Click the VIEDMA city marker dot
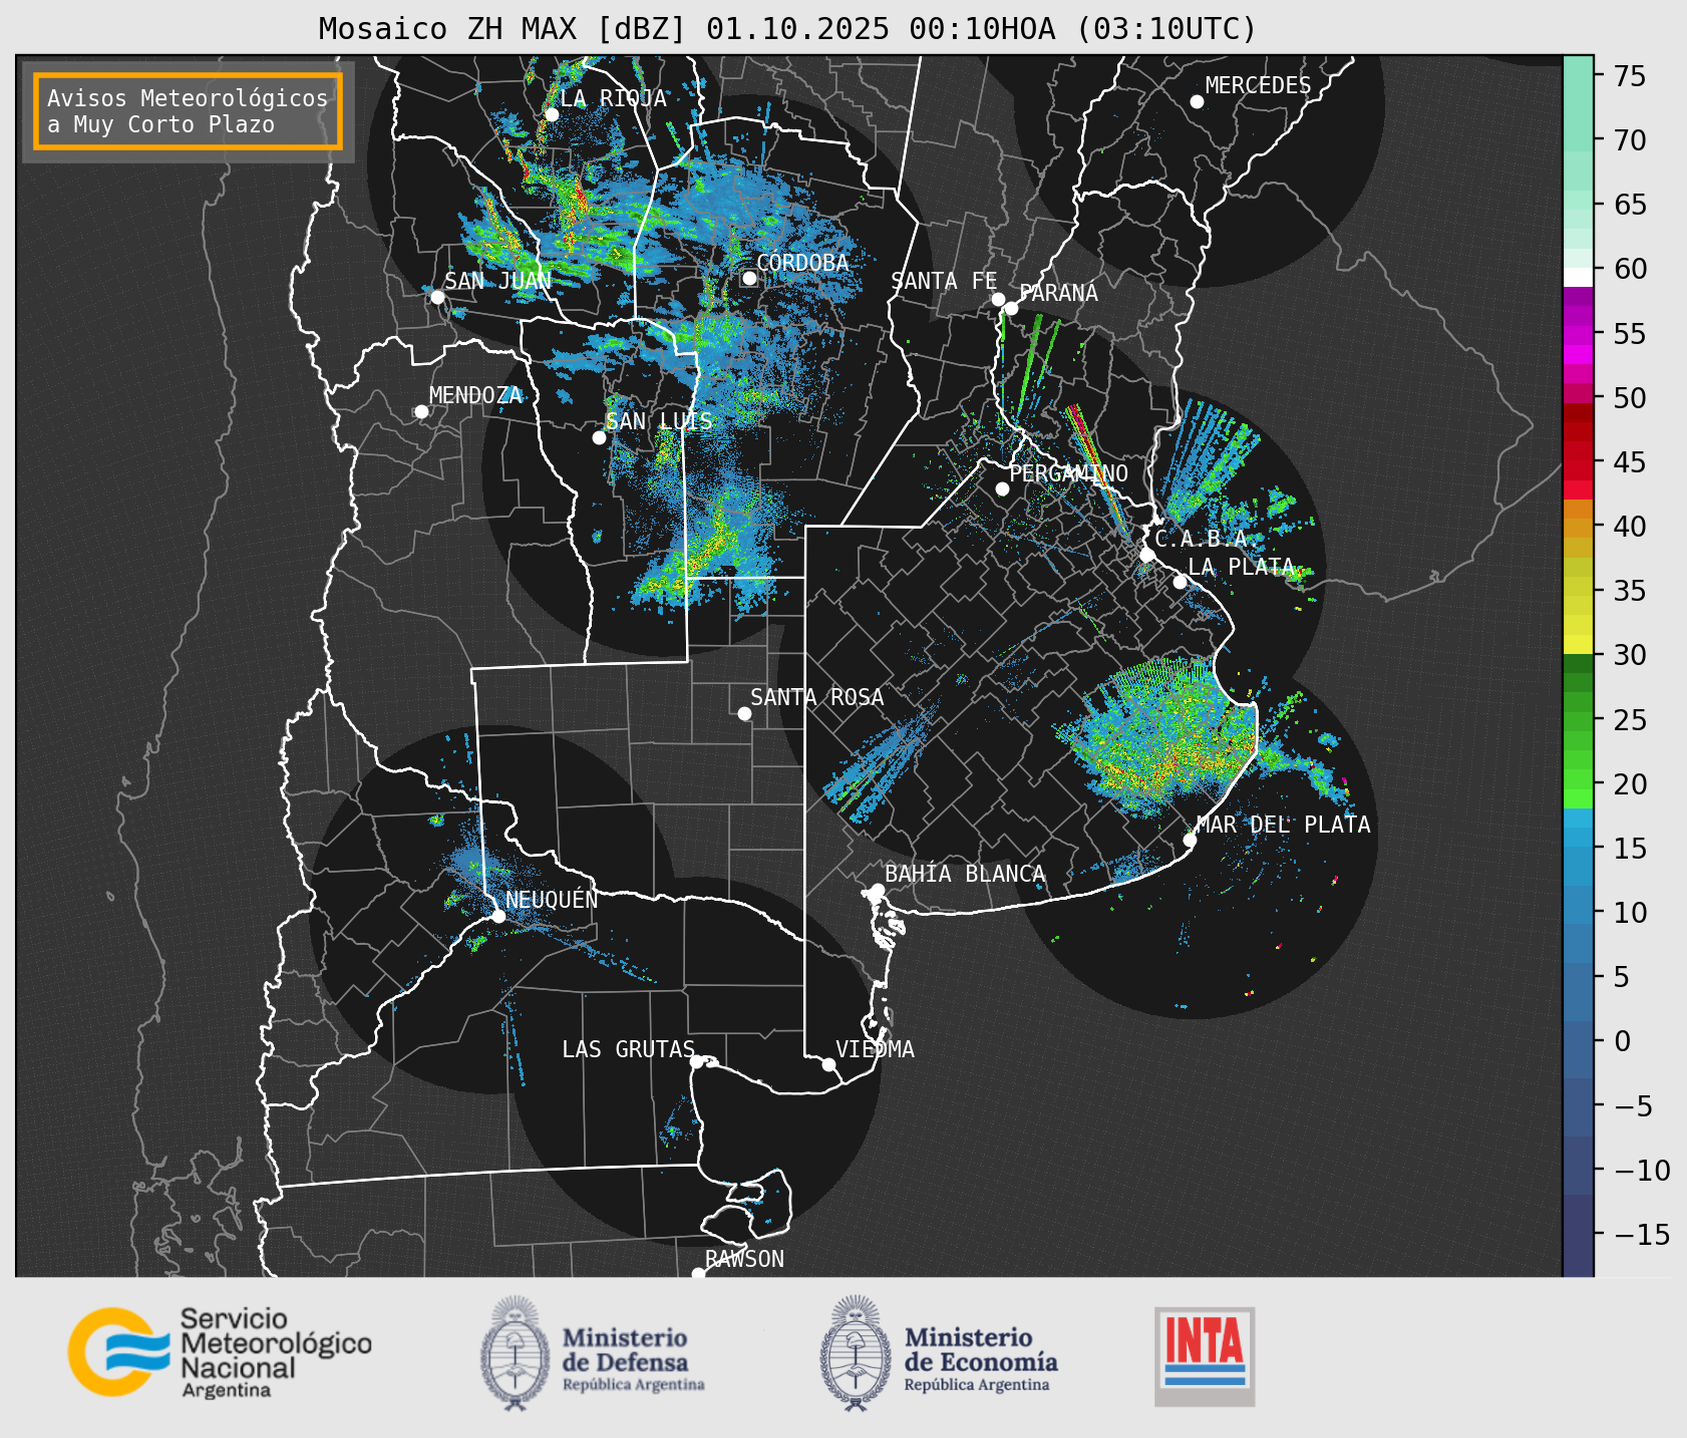 coord(828,1064)
